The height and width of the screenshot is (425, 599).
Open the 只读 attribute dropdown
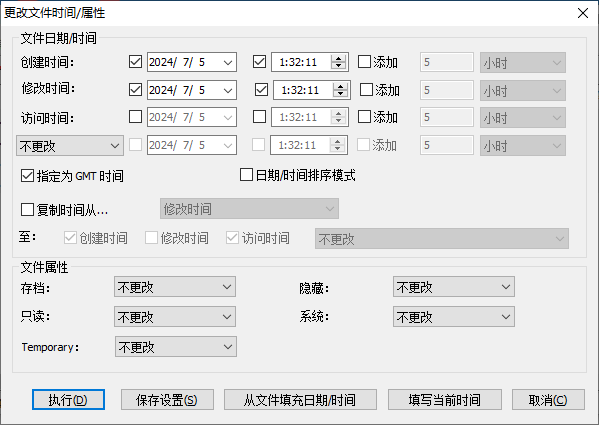[x=175, y=317]
